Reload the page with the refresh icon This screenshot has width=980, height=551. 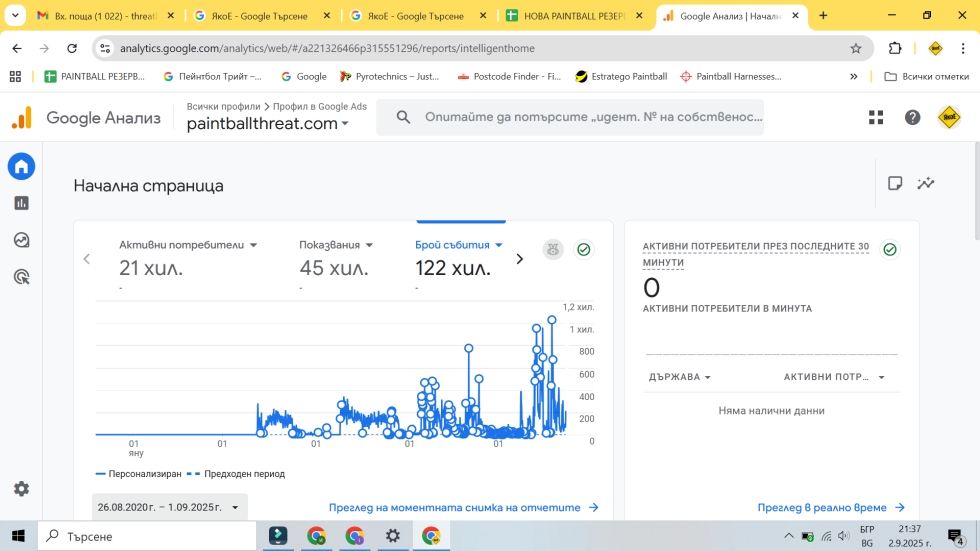pos(72,48)
